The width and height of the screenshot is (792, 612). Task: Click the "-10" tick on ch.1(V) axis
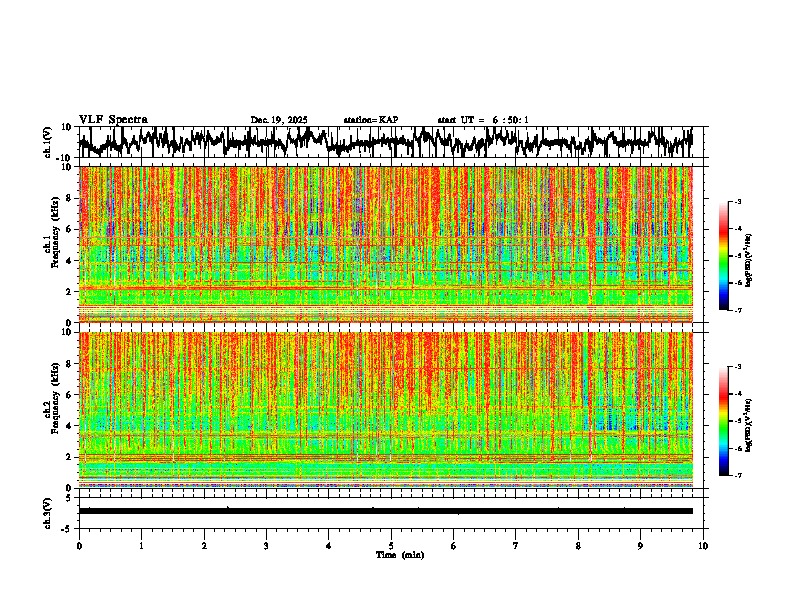click(x=65, y=157)
